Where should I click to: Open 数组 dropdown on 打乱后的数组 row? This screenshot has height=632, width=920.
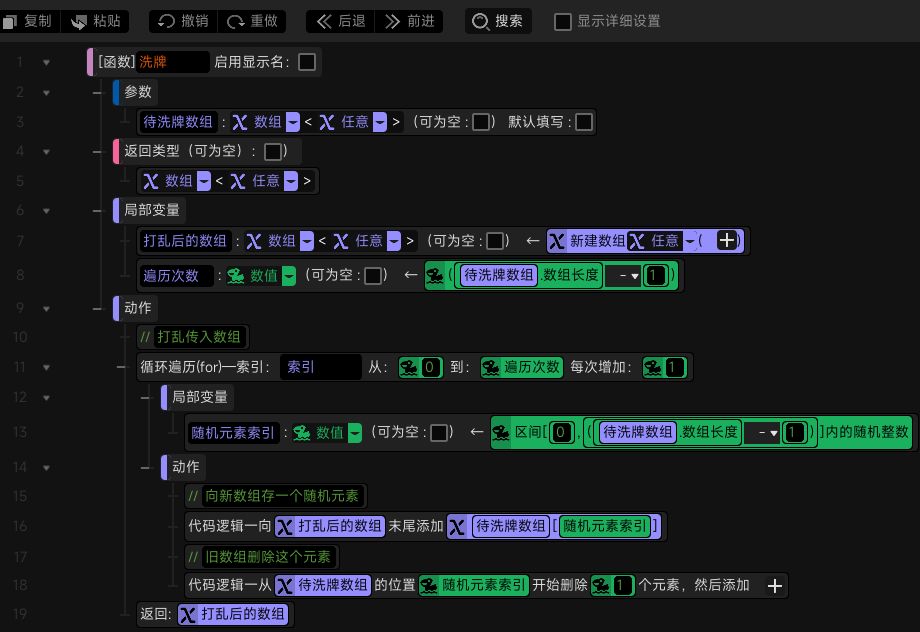[307, 241]
